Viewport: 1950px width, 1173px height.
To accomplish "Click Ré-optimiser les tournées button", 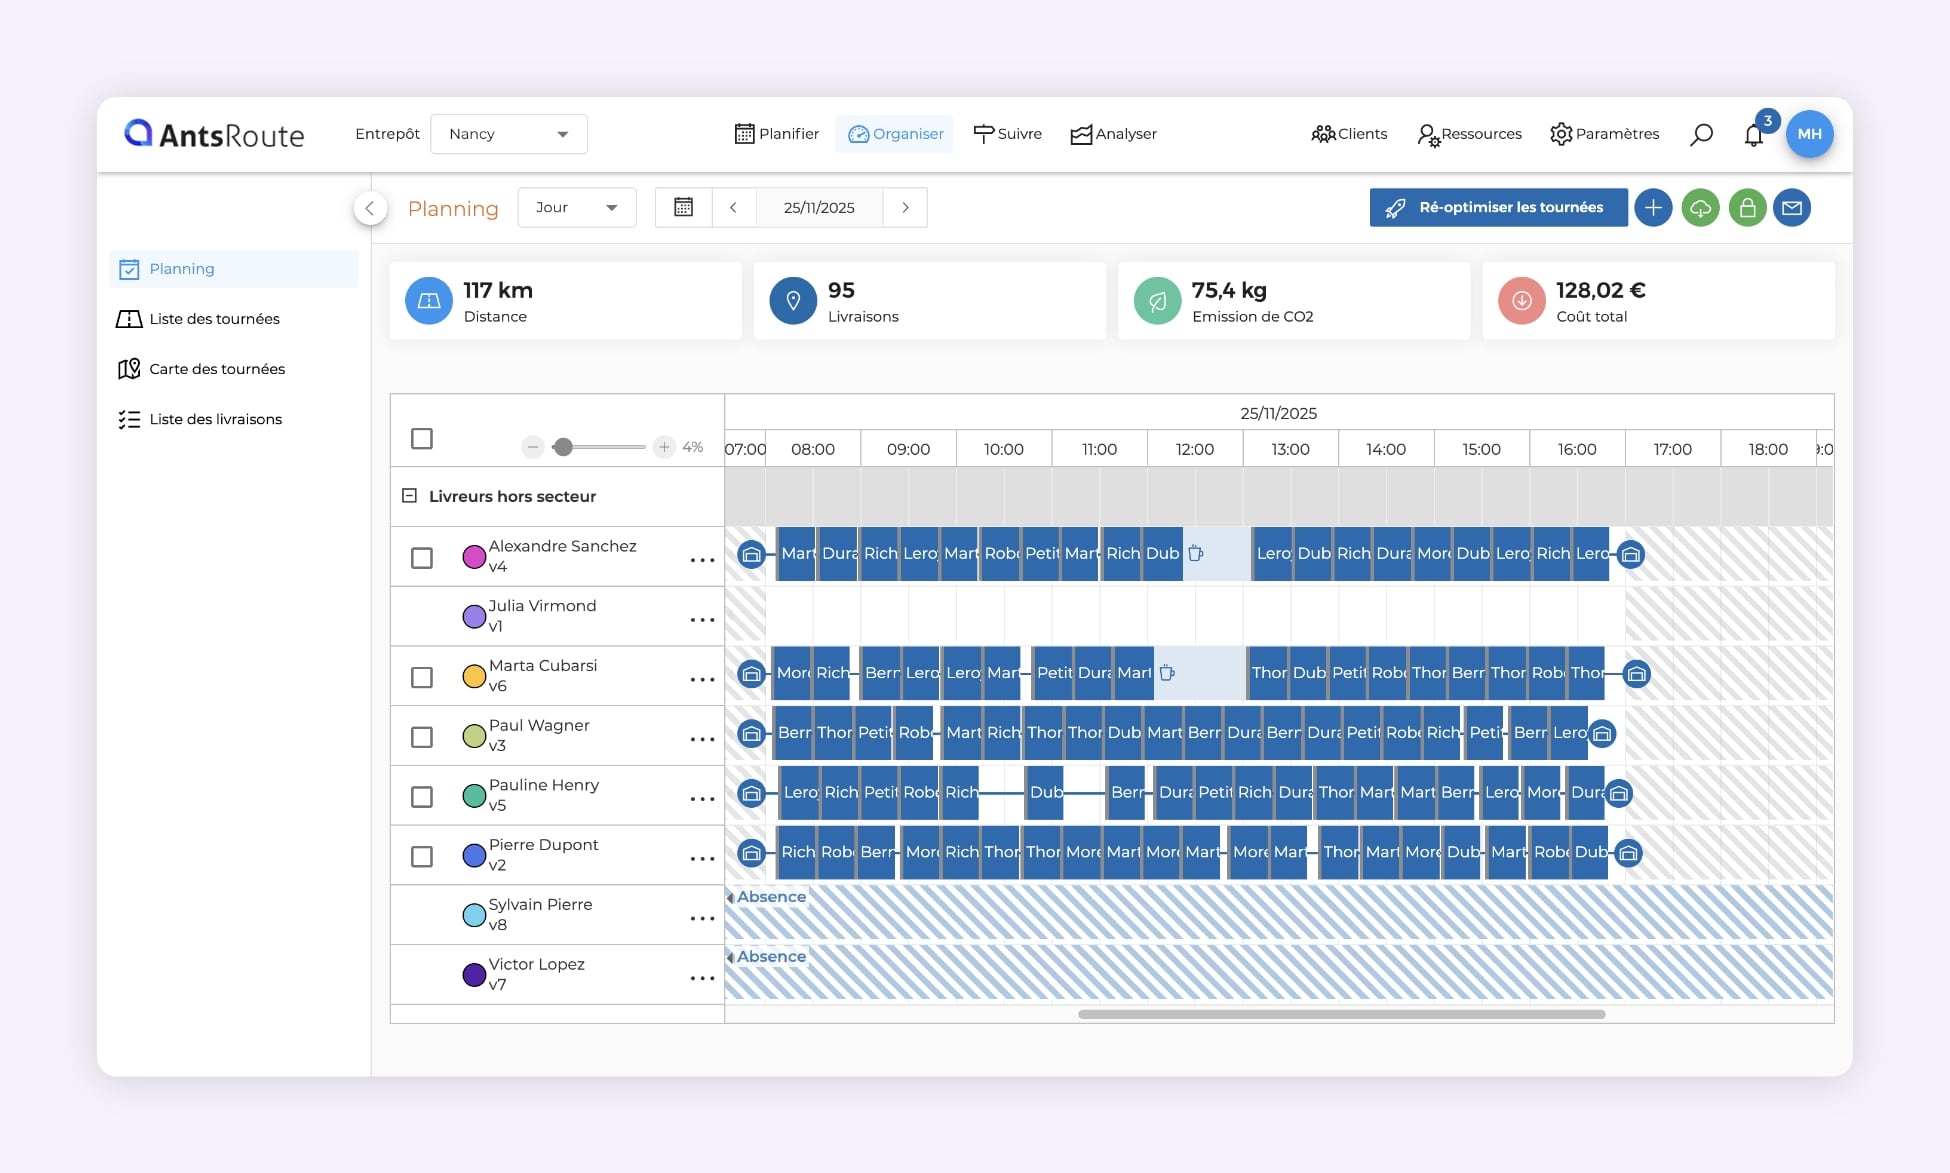I will [x=1498, y=208].
